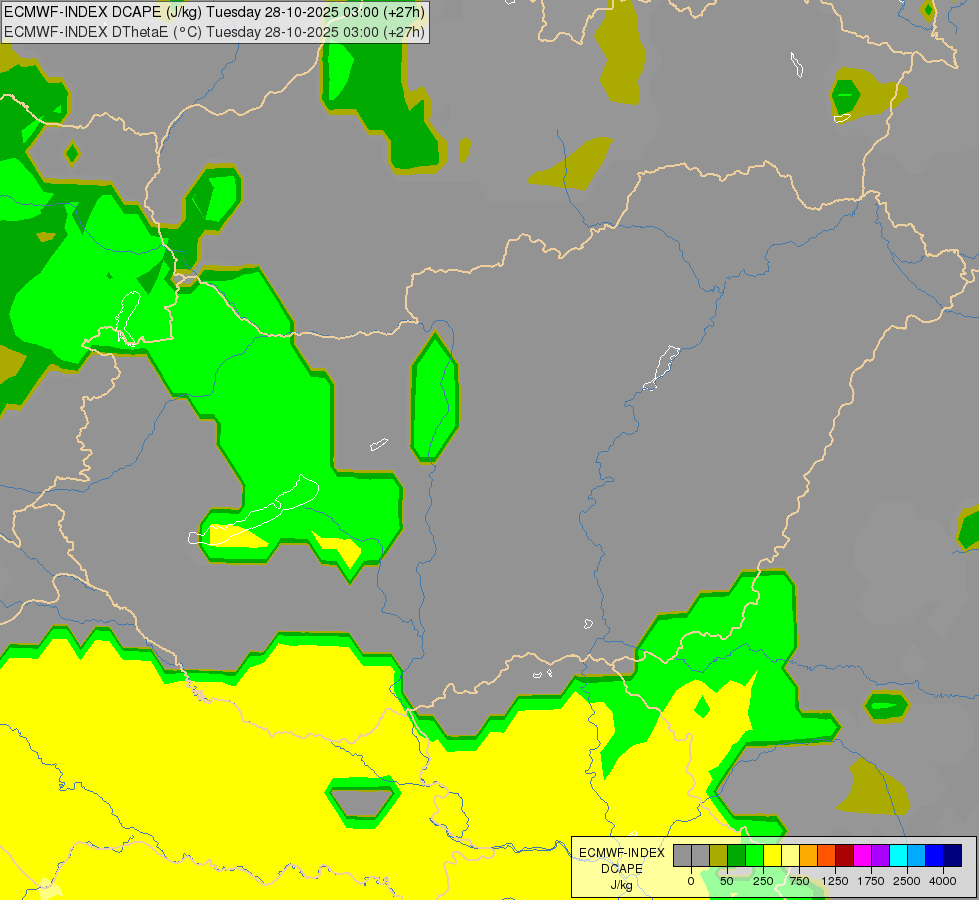Click the DCAPE (J/kg) title line

pos(214,12)
